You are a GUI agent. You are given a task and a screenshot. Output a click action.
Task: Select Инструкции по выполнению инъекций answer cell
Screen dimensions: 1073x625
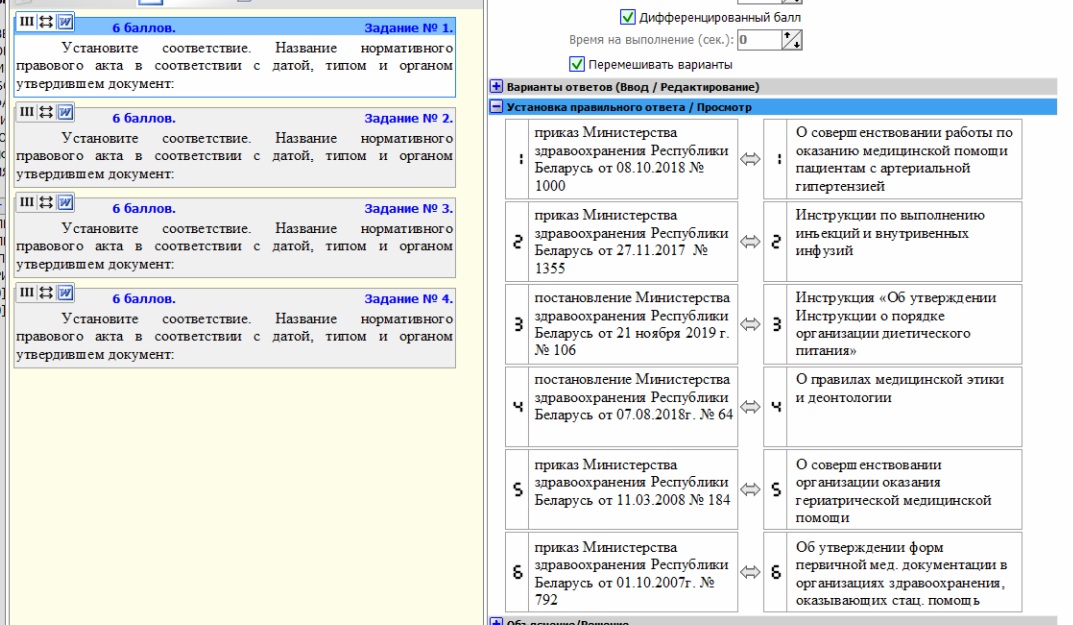[904, 242]
